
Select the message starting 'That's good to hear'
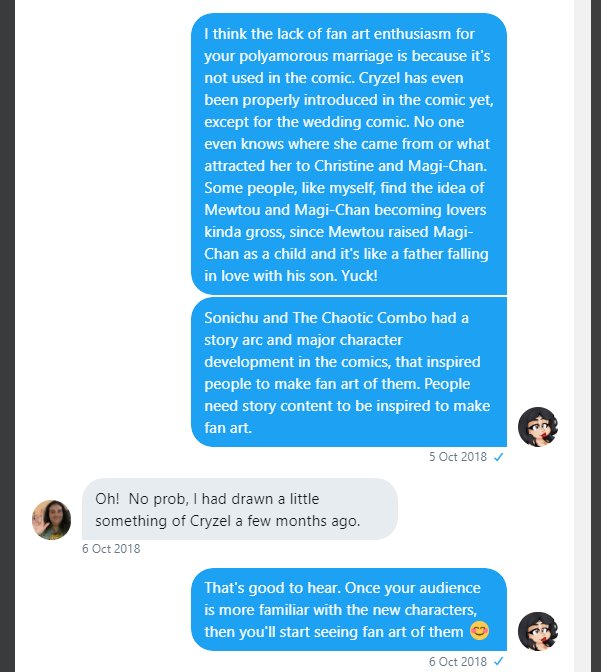pos(349,609)
